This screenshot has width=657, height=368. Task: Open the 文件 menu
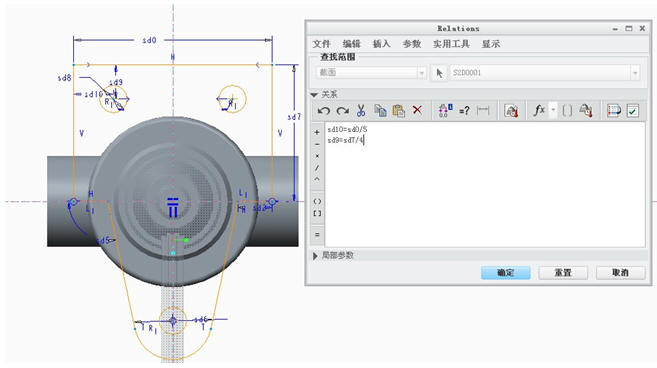321,44
